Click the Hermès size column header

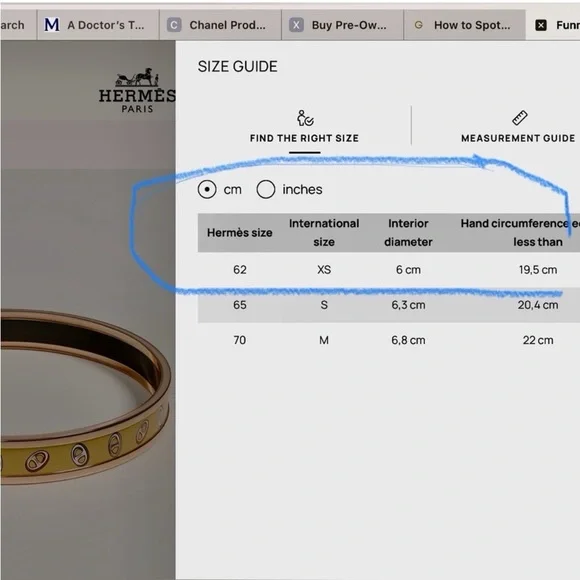[x=240, y=233]
